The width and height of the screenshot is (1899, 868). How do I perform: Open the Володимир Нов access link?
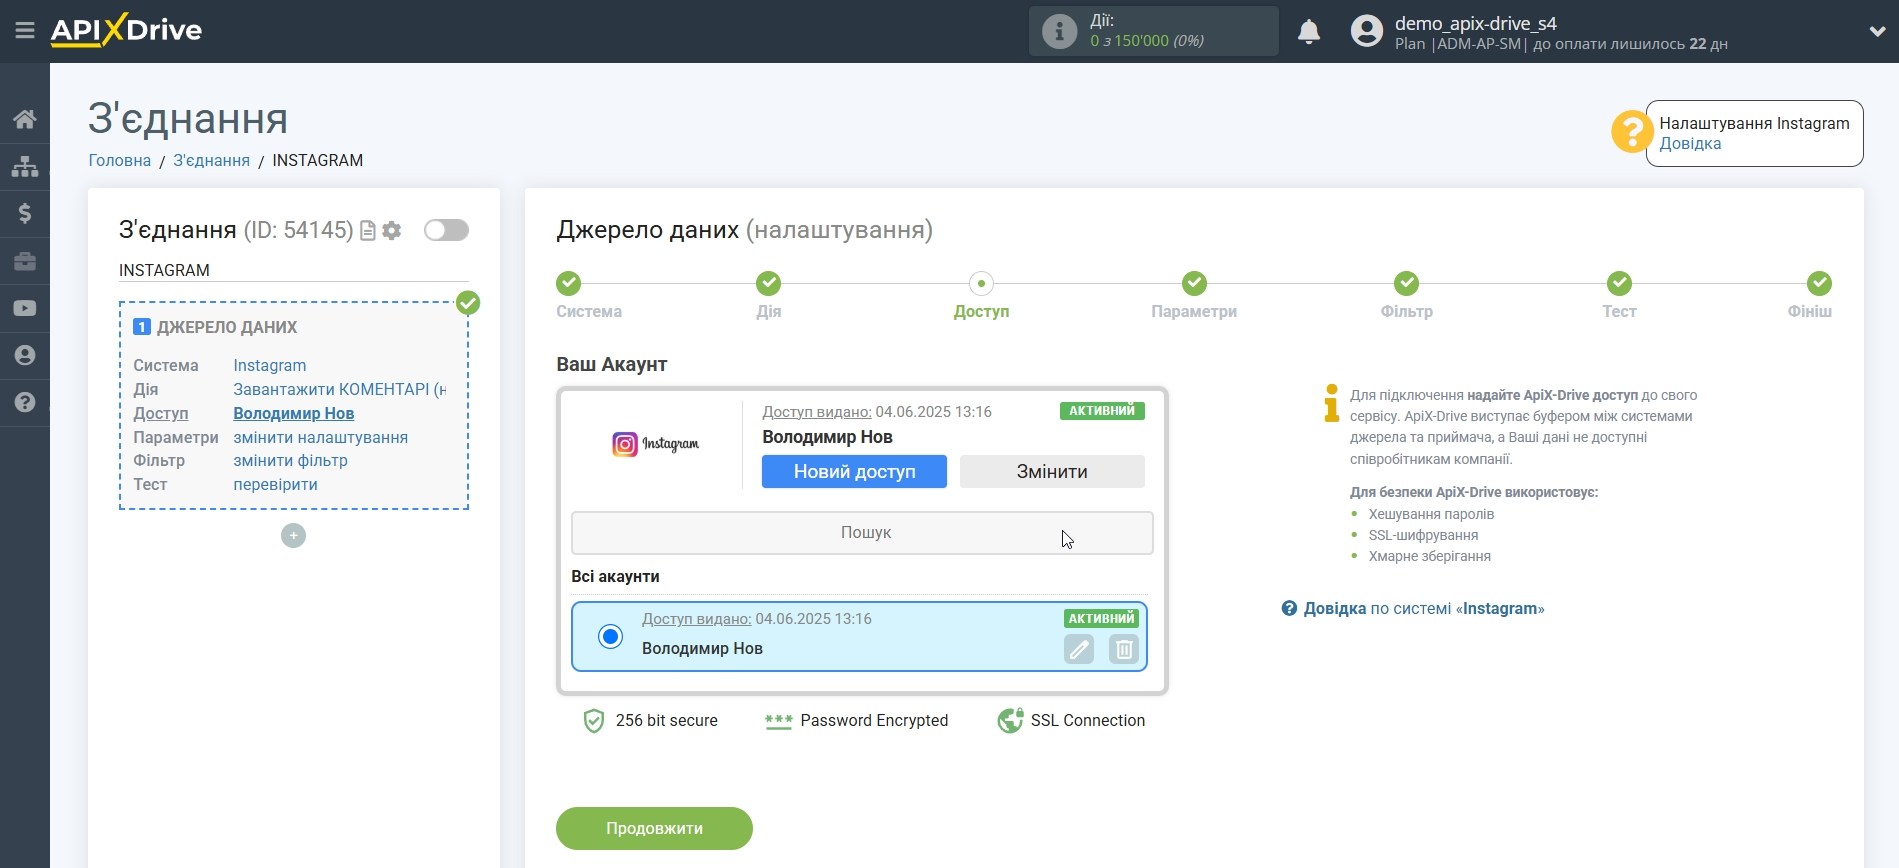pyautogui.click(x=293, y=414)
